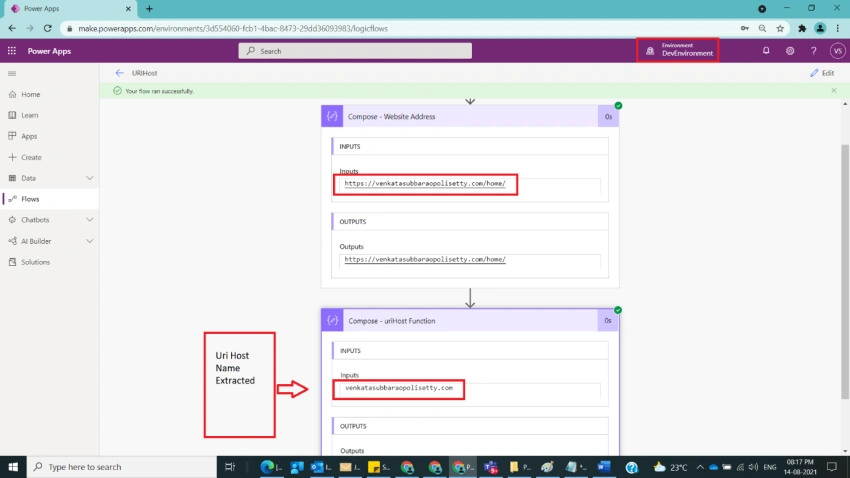850x478 pixels.
Task: Open the settings gear in header
Action: (x=790, y=51)
